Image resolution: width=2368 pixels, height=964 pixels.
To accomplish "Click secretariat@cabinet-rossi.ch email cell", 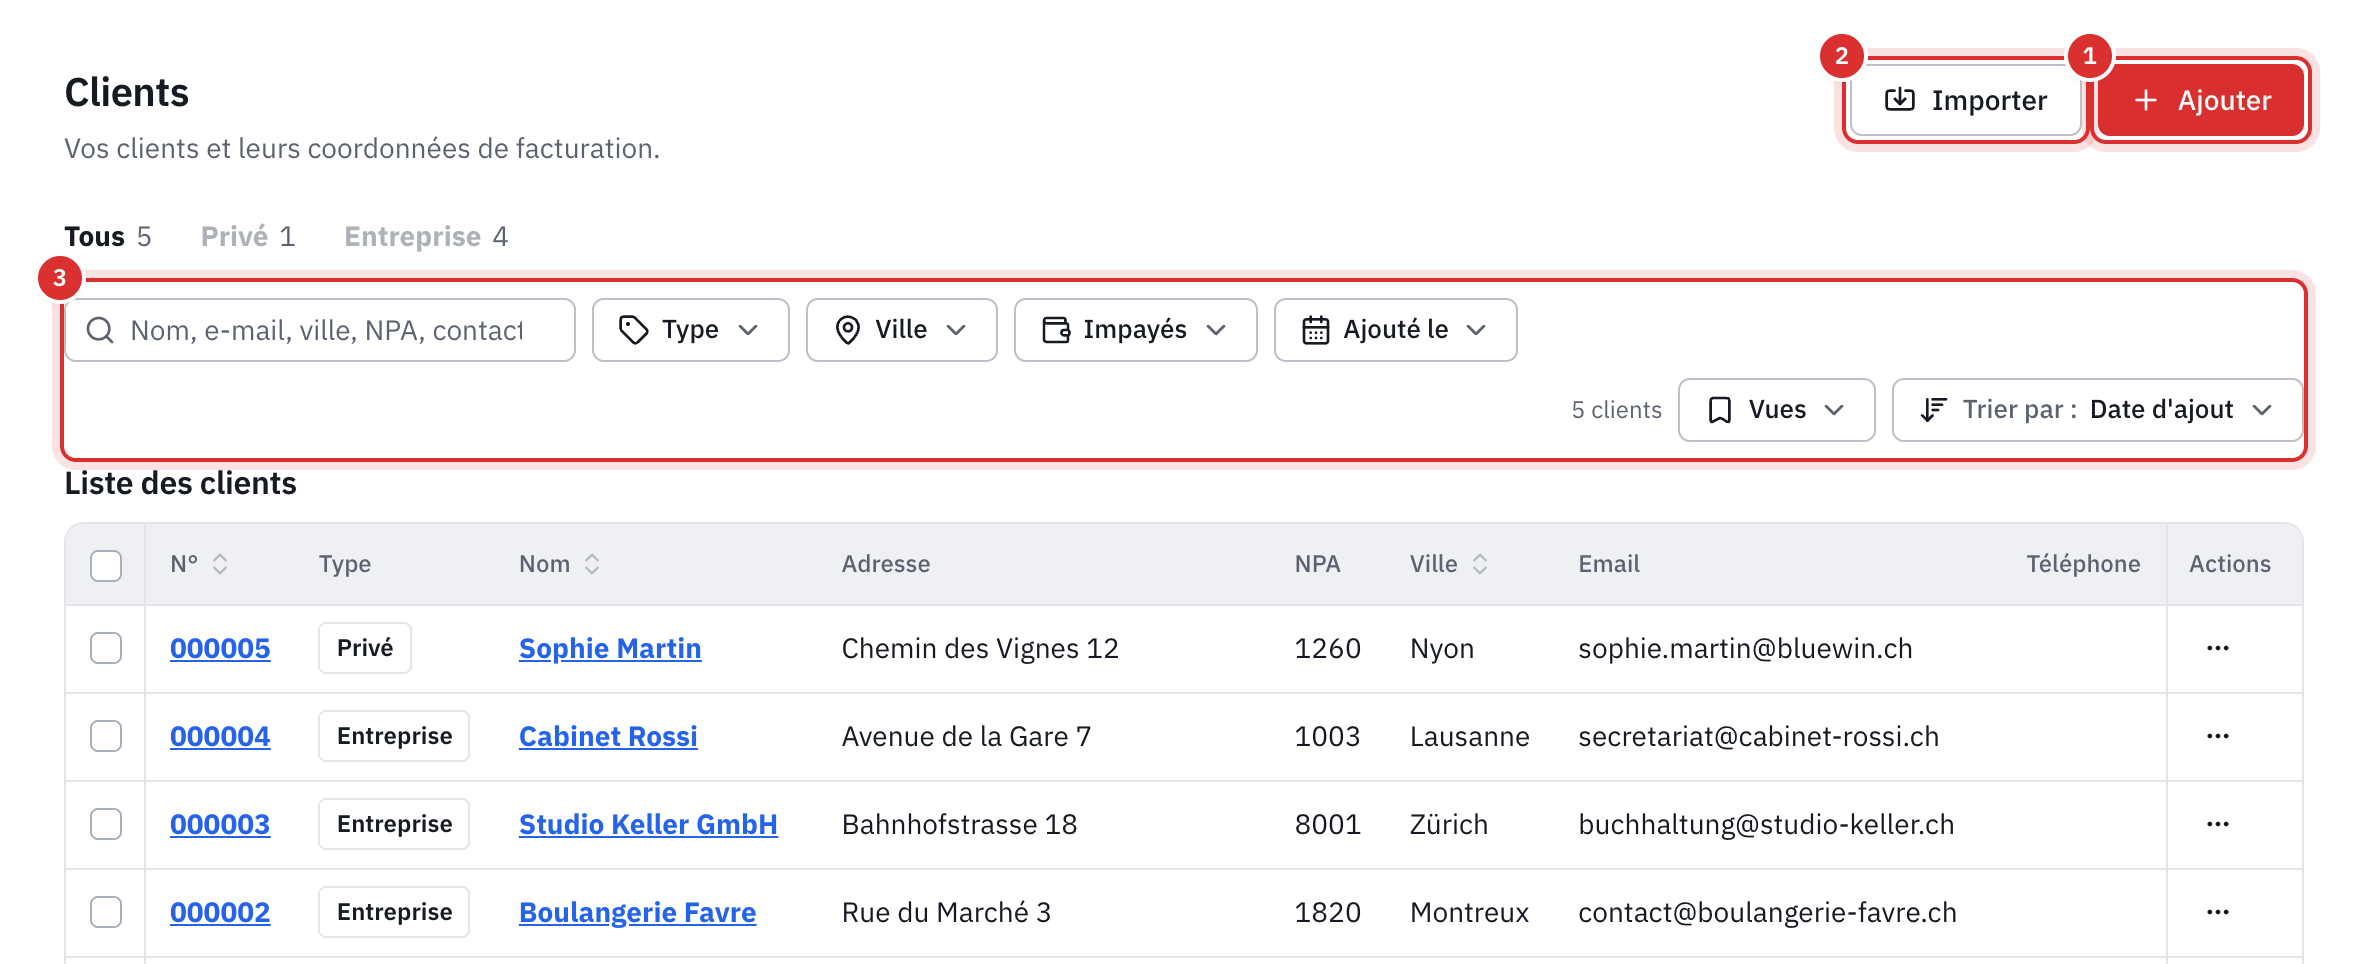I will coord(1758,736).
